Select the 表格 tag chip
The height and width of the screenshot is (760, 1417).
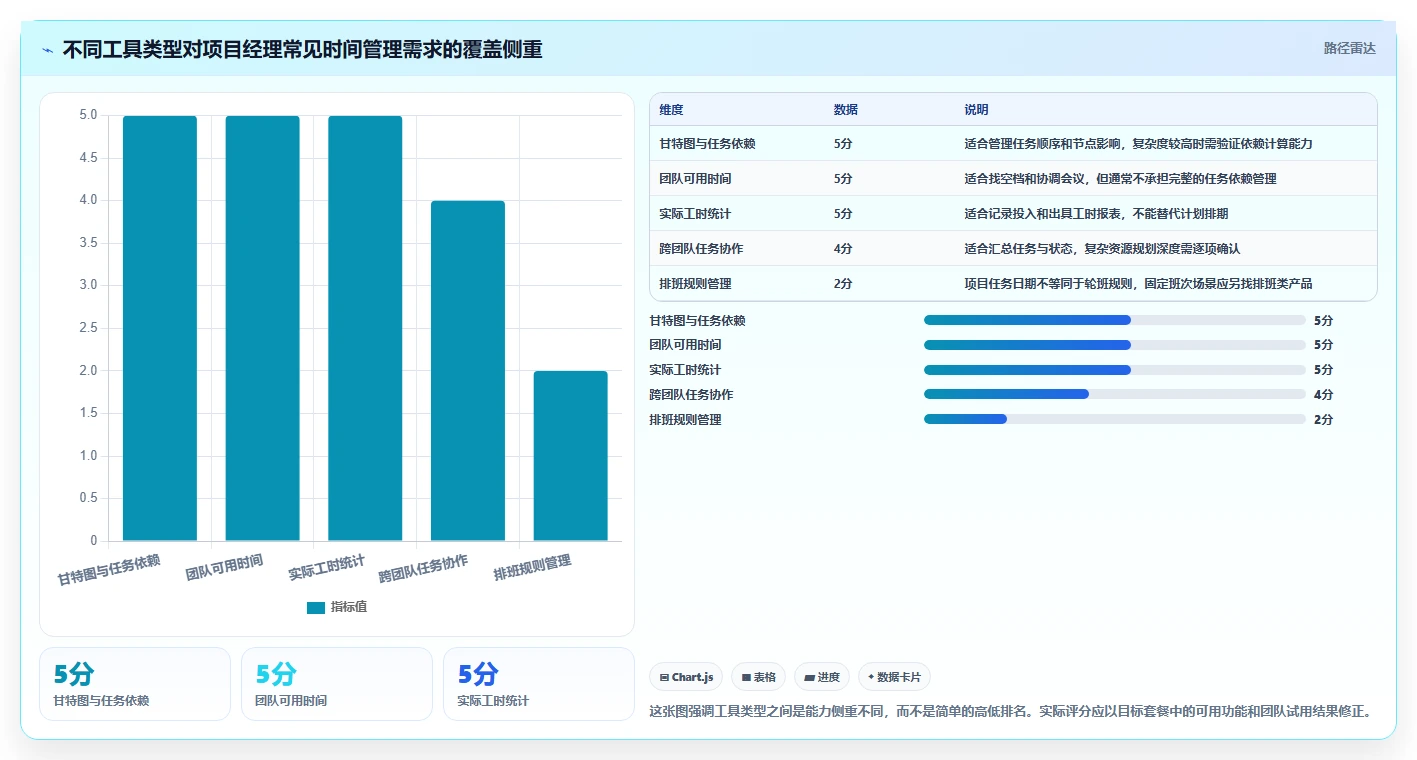759,677
